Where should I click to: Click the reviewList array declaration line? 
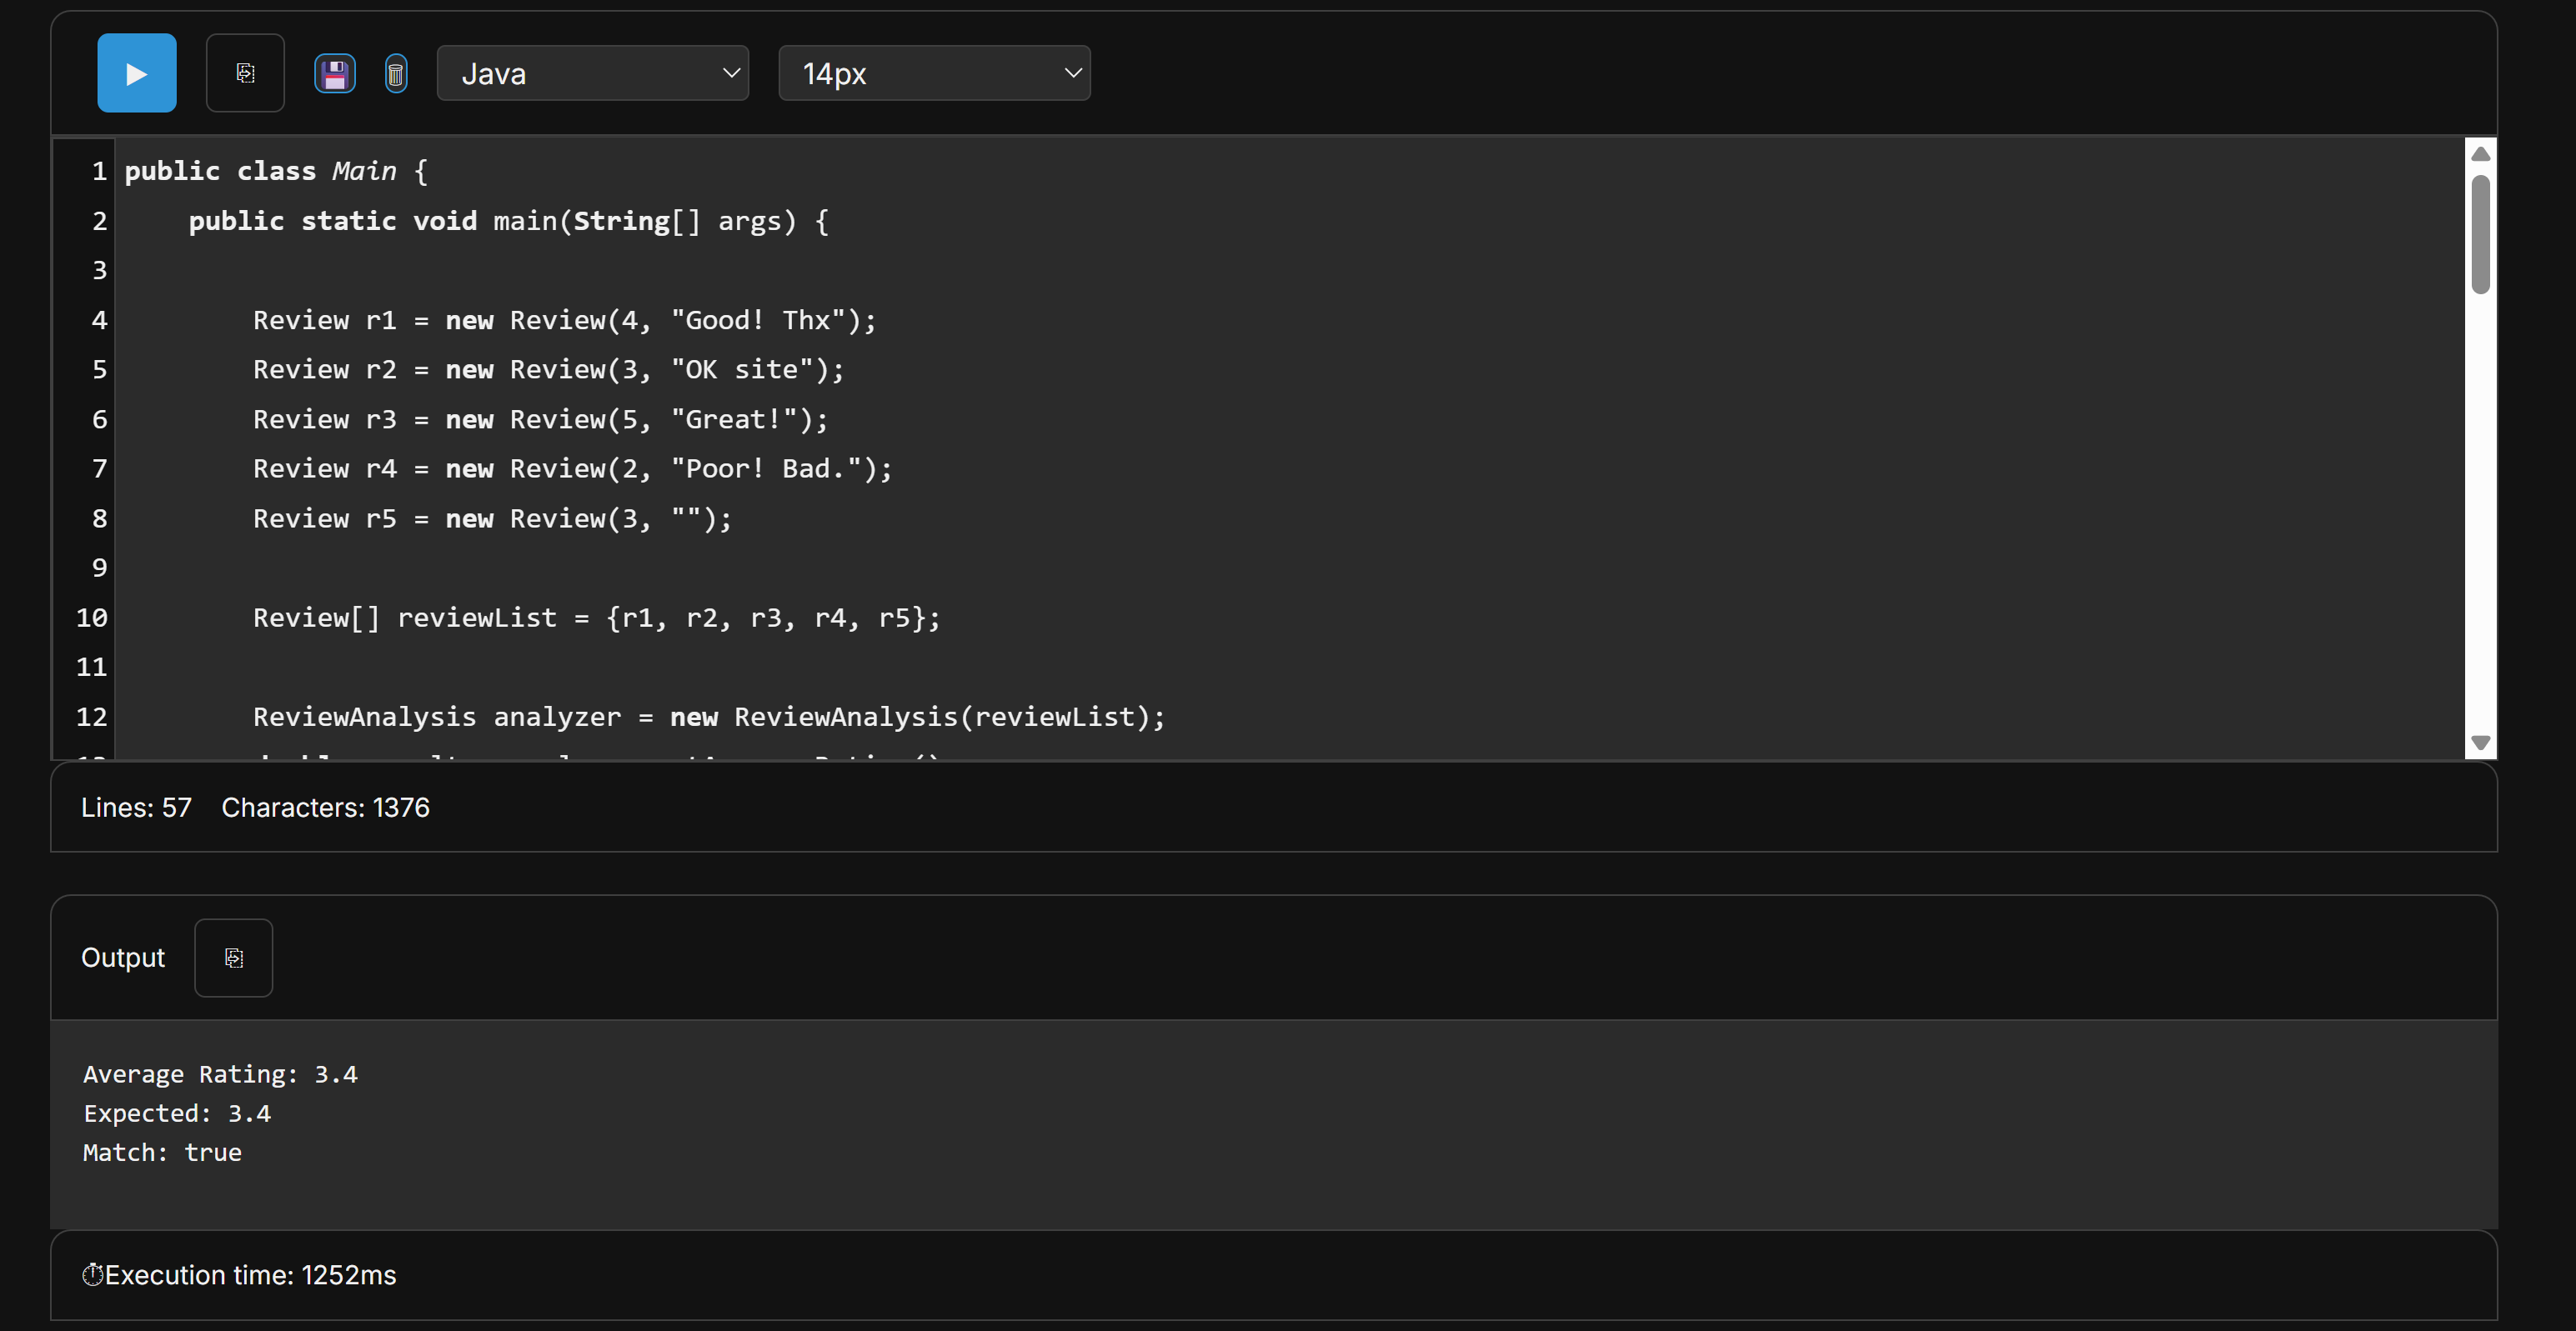click(x=596, y=618)
